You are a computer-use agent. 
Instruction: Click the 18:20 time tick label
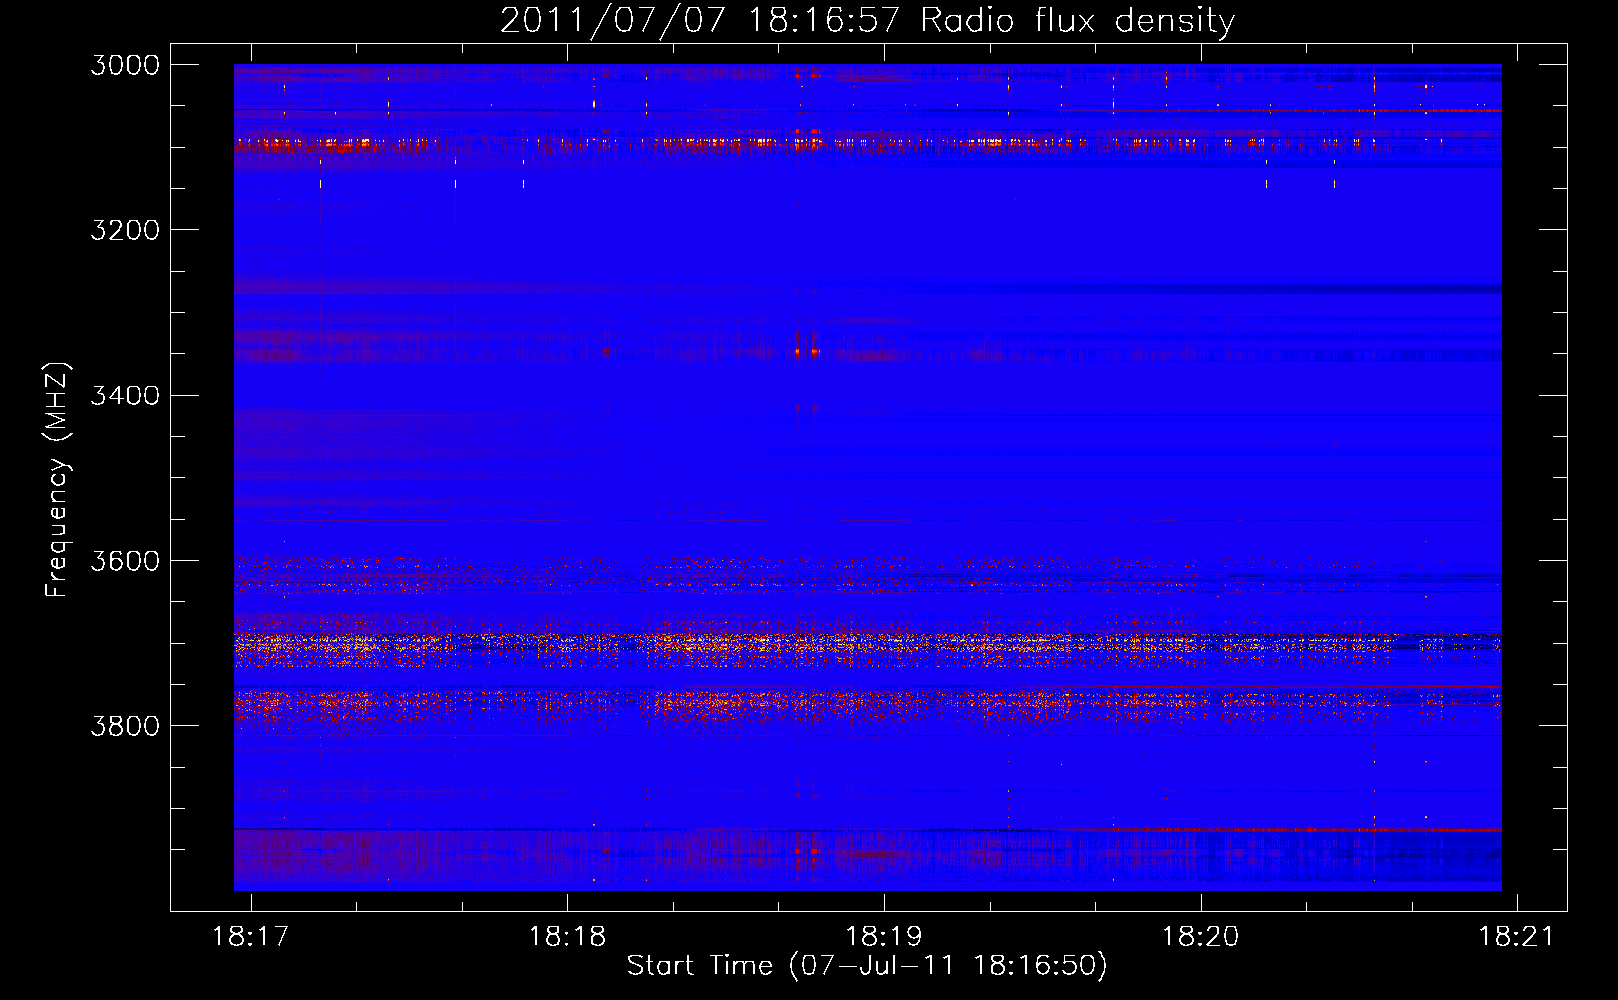pos(1200,937)
